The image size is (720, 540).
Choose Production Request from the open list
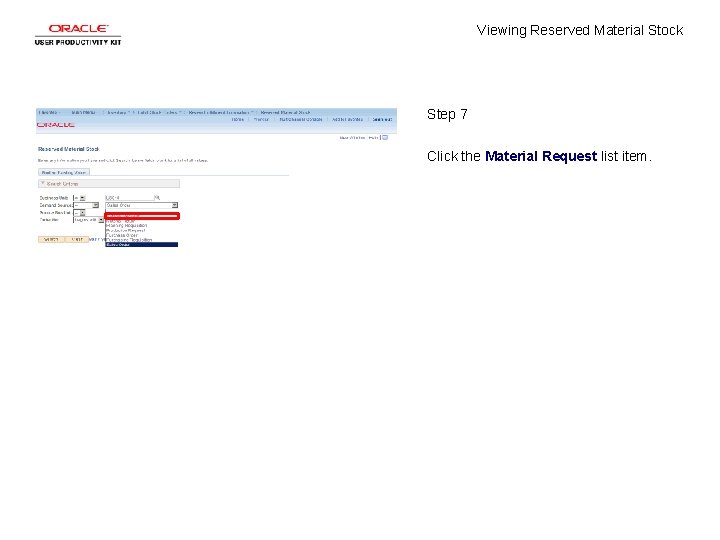(x=141, y=231)
